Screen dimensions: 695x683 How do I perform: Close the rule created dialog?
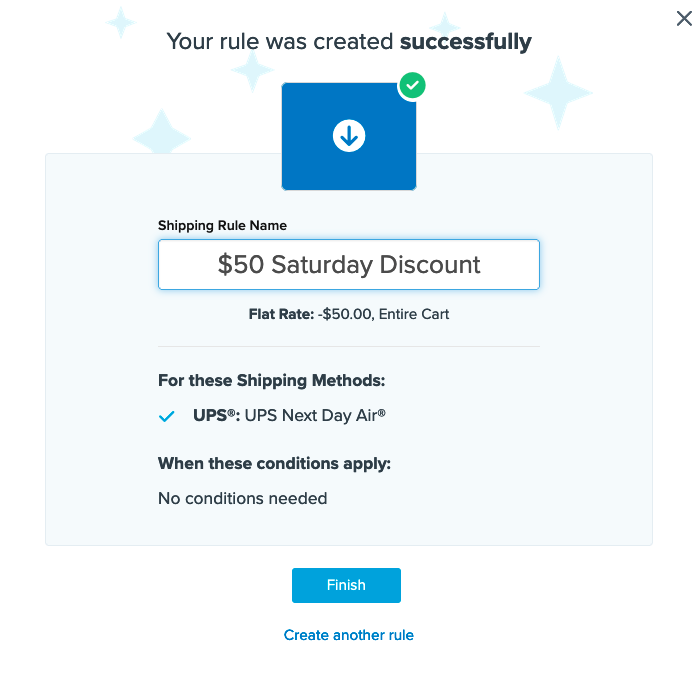pos(684,18)
